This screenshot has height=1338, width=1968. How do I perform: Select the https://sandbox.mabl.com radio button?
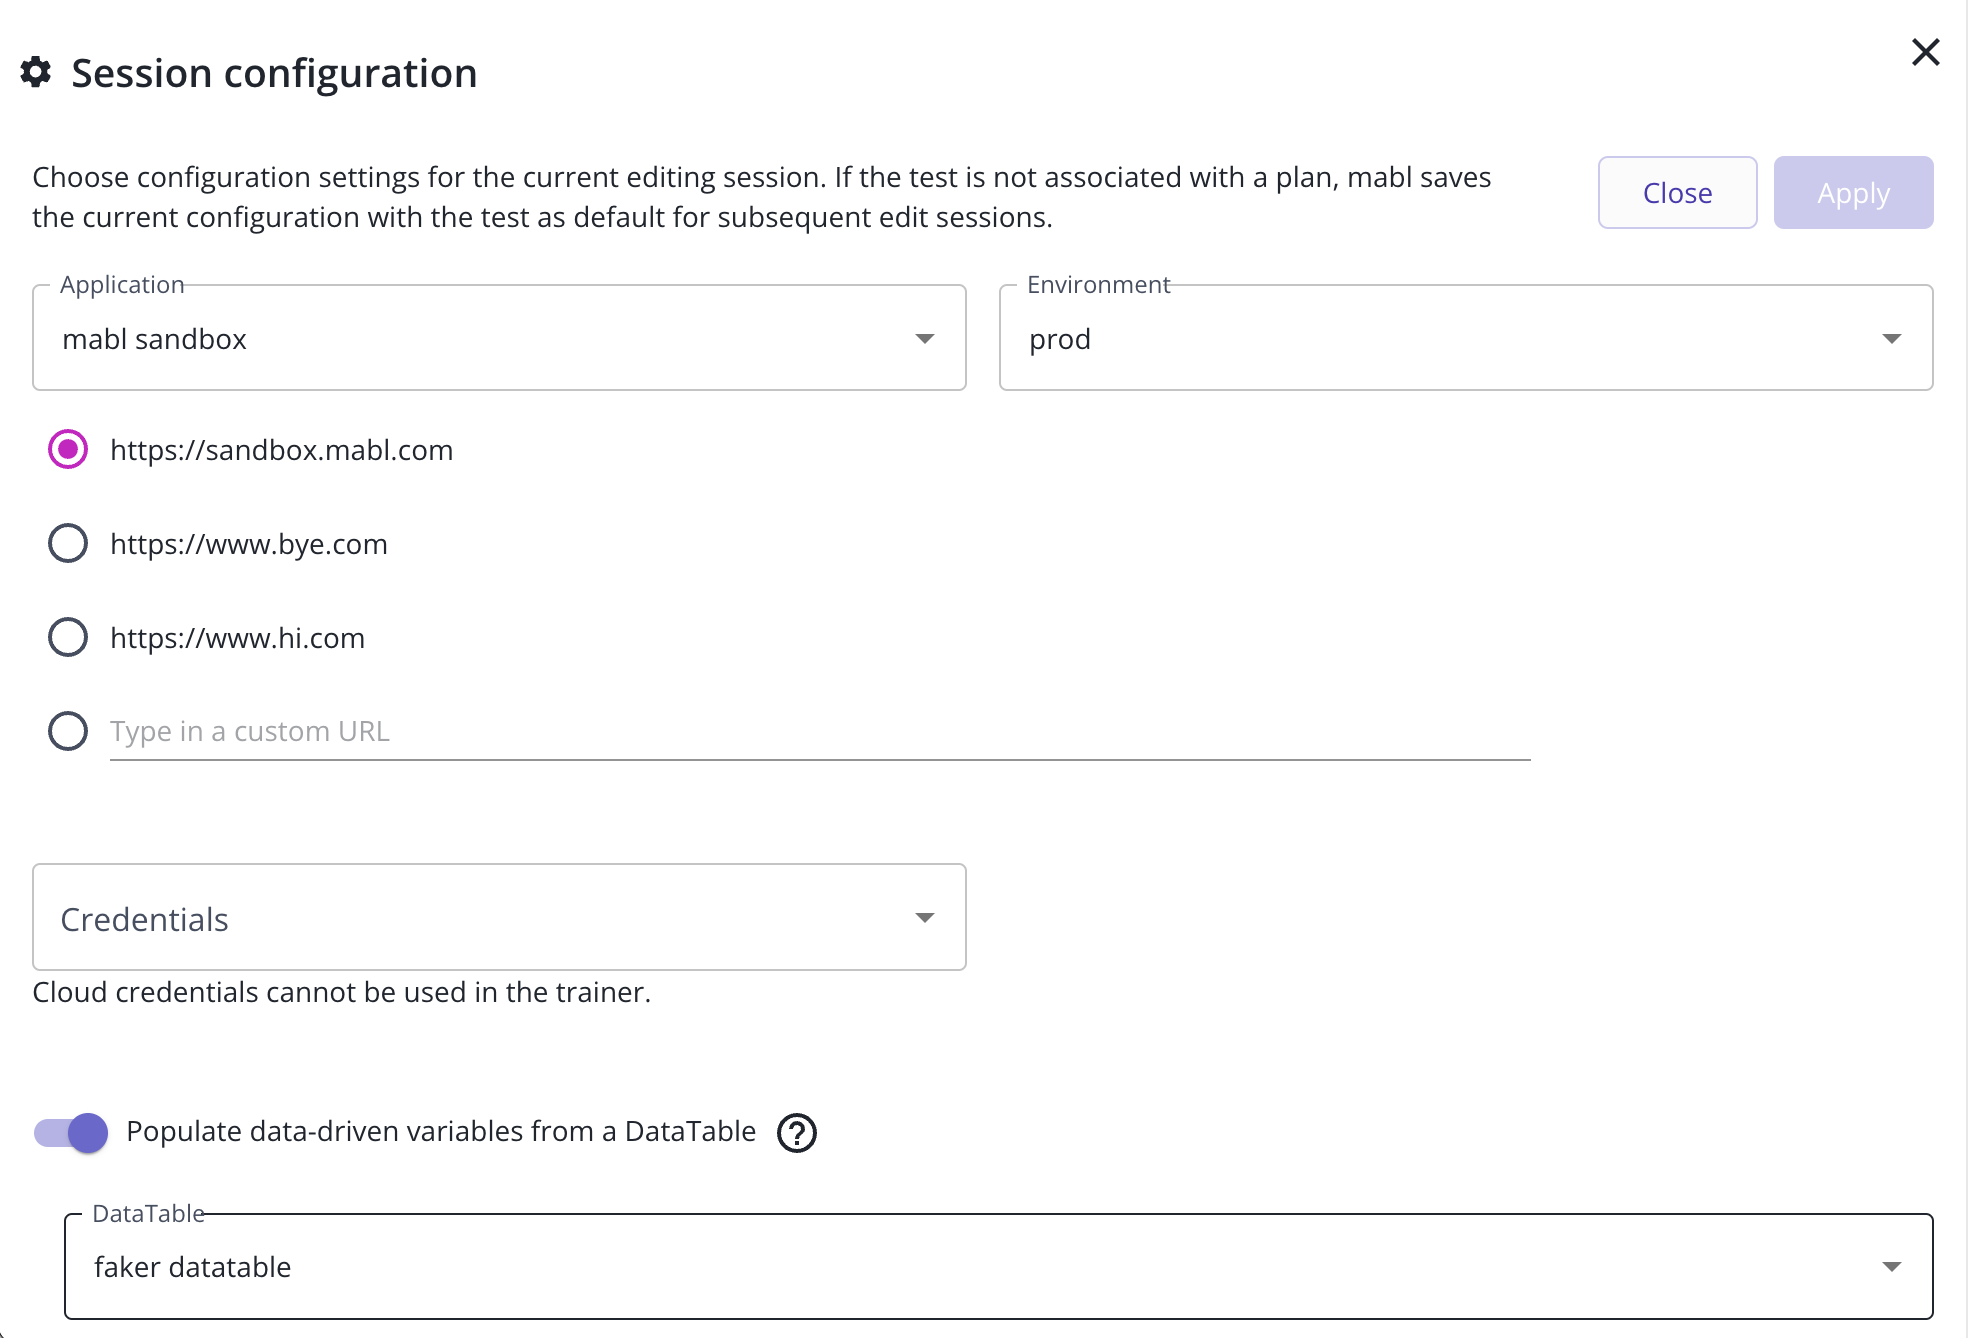[68, 450]
